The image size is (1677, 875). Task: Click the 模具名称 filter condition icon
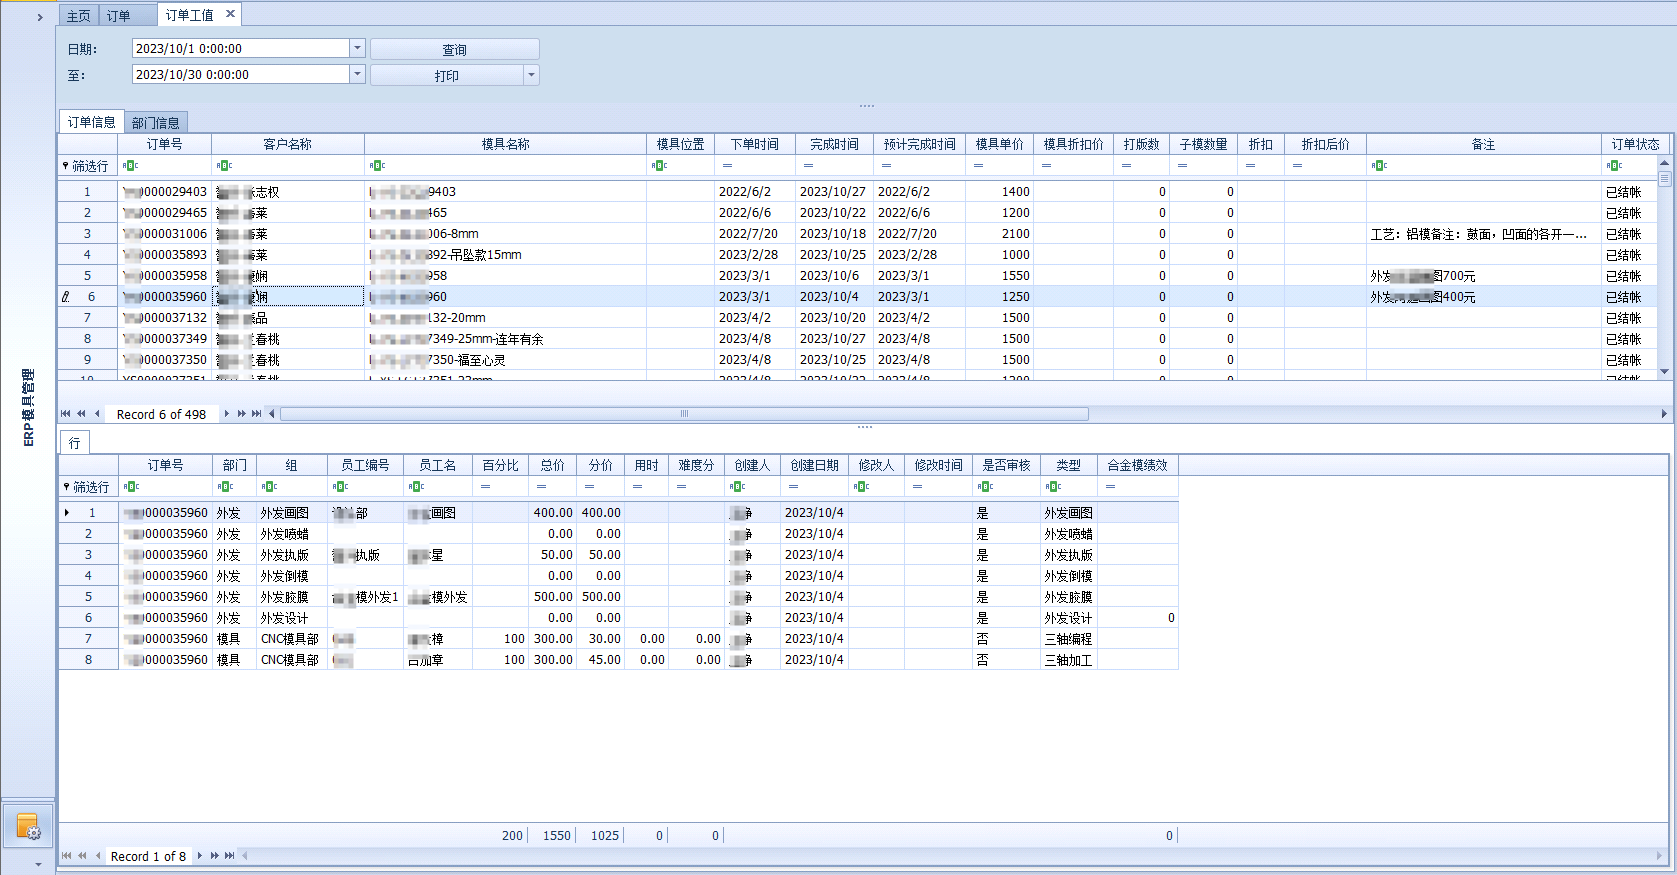click(377, 166)
